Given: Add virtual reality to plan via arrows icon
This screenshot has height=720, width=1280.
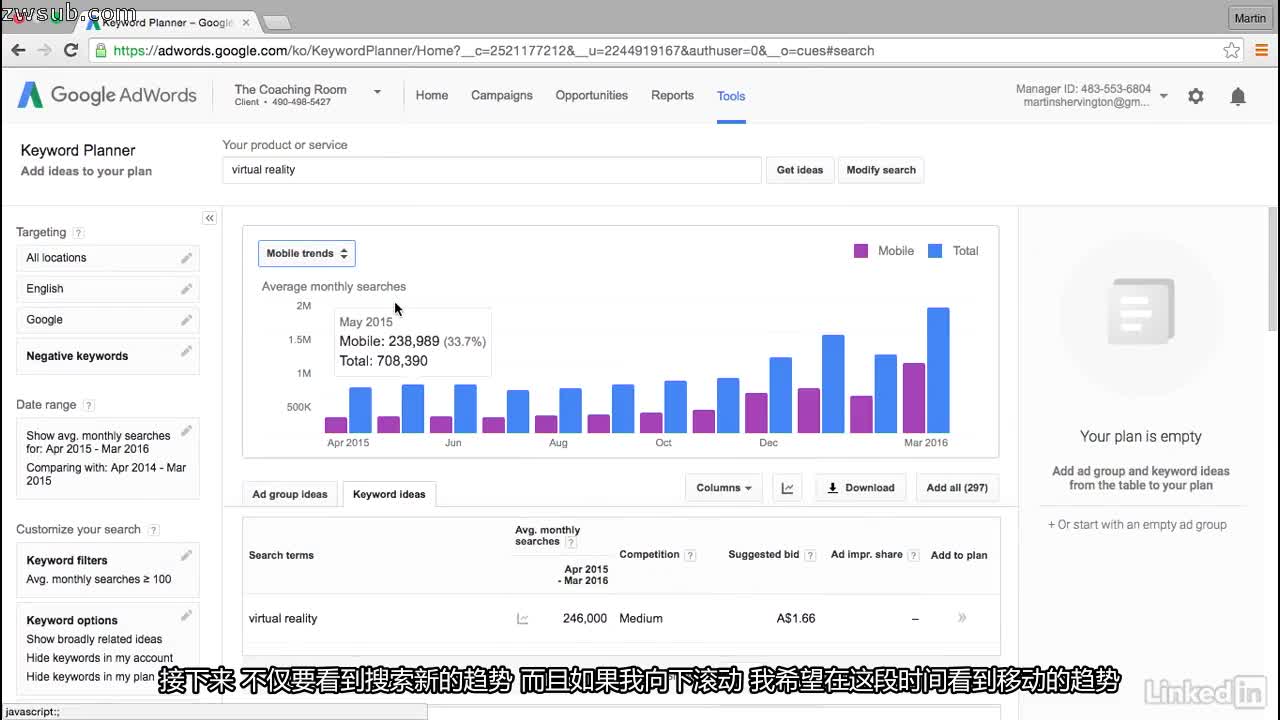Looking at the screenshot, I should pos(962,618).
